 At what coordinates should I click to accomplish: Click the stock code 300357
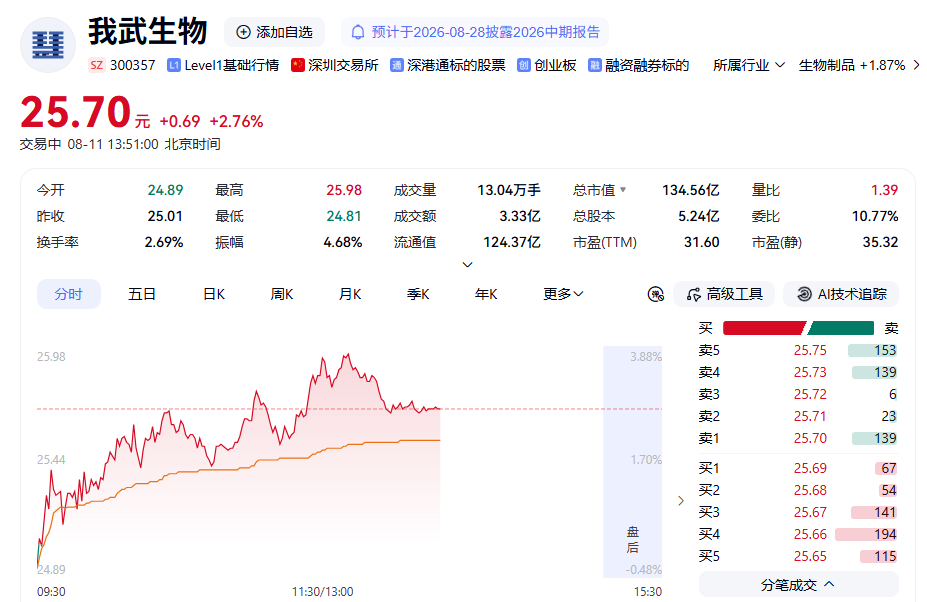(x=132, y=65)
